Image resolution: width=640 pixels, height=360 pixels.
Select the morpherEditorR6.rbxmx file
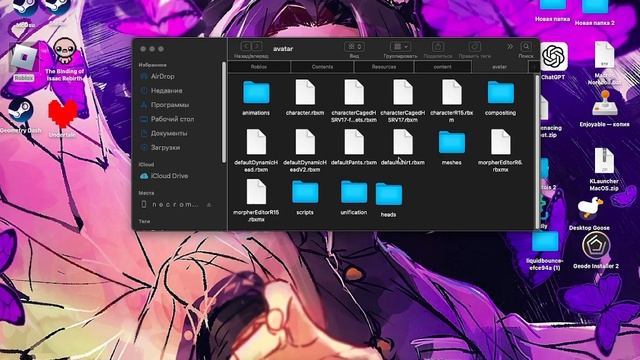(501, 142)
